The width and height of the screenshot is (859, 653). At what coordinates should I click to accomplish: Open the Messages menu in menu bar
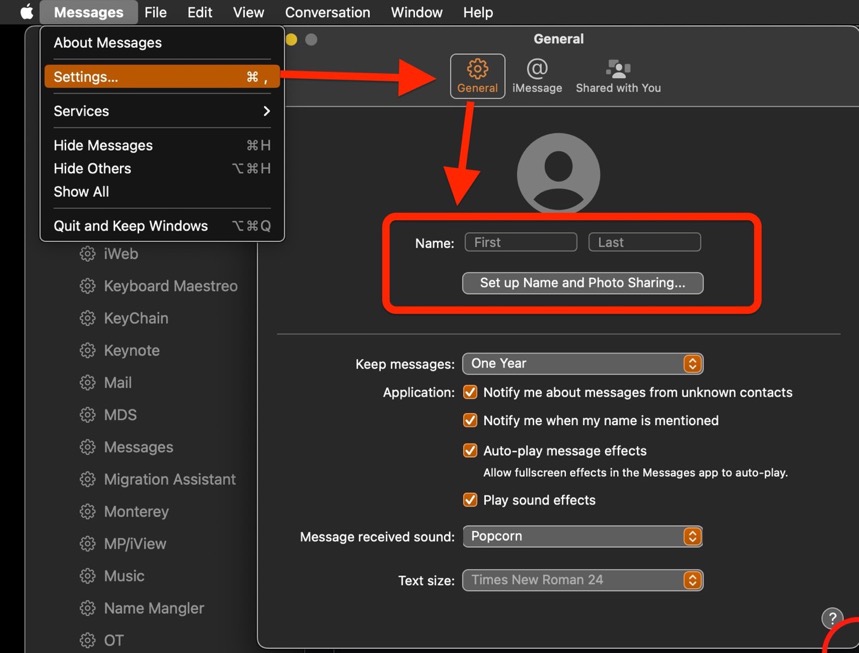(x=88, y=12)
